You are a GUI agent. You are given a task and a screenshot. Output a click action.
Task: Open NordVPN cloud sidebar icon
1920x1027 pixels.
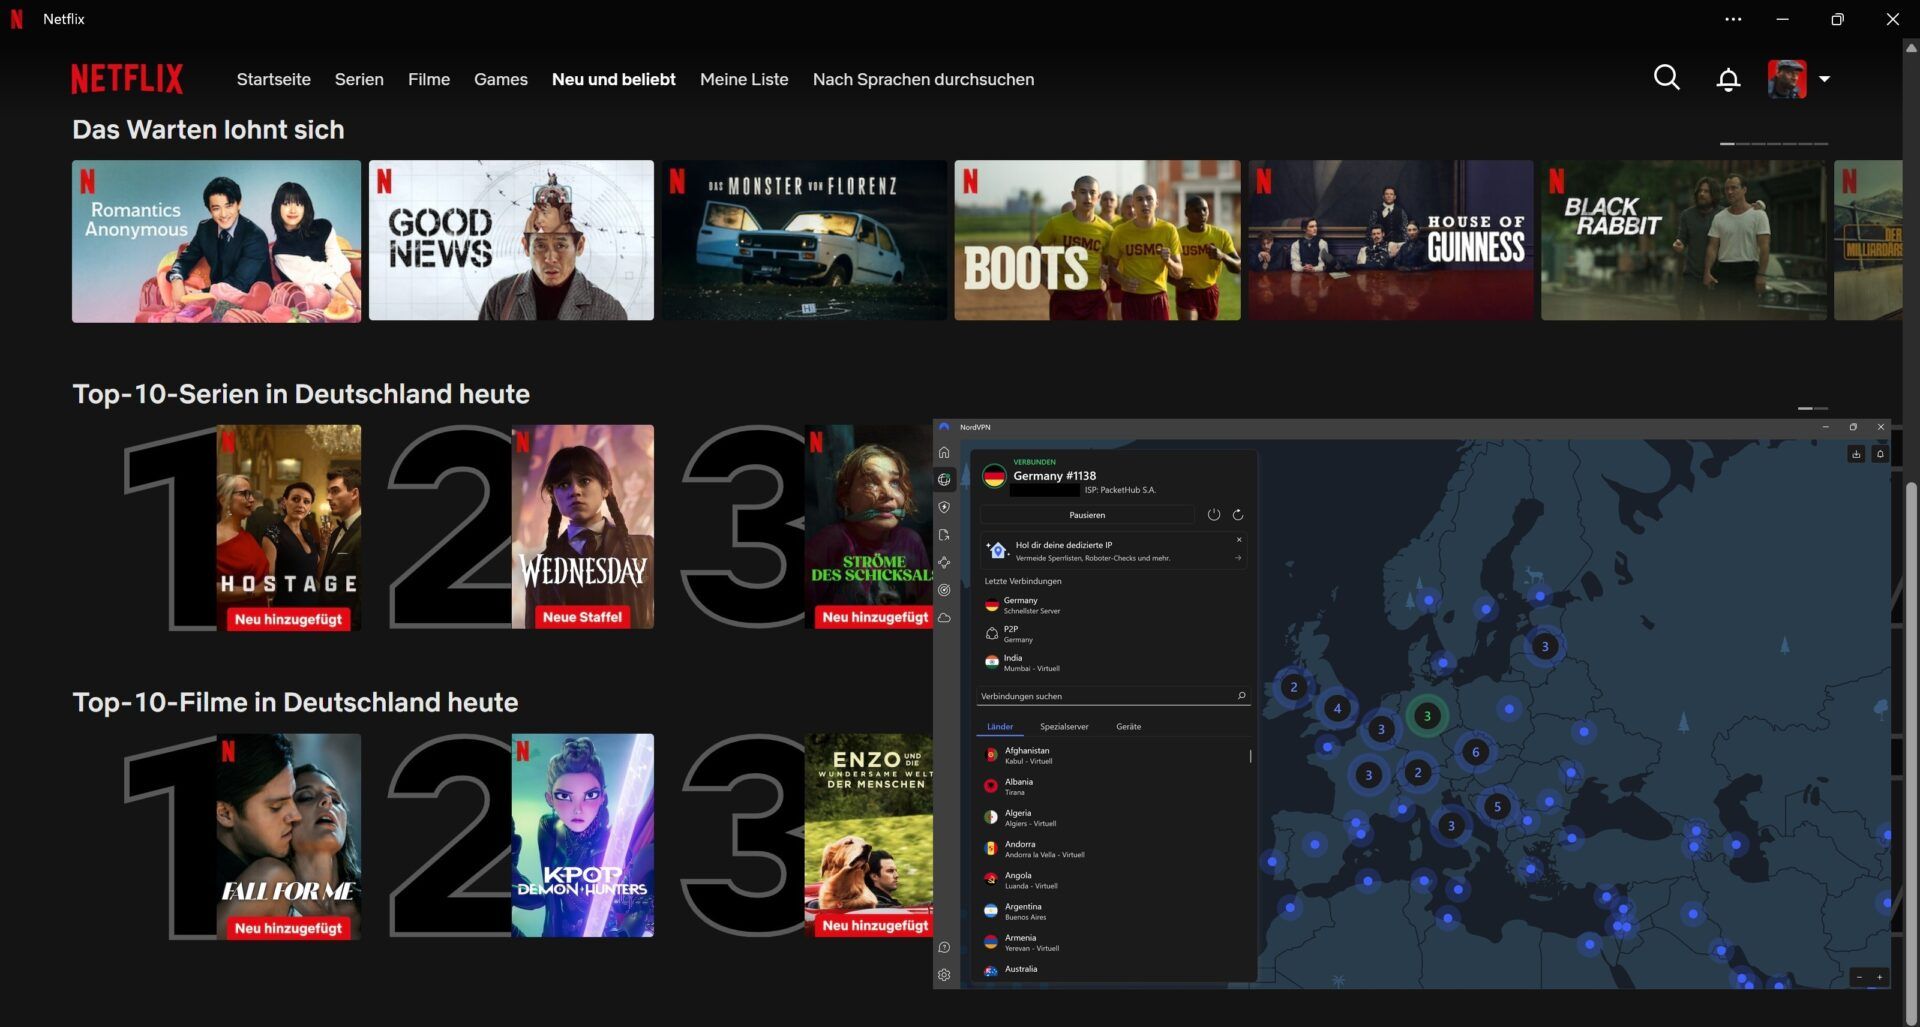click(x=944, y=618)
